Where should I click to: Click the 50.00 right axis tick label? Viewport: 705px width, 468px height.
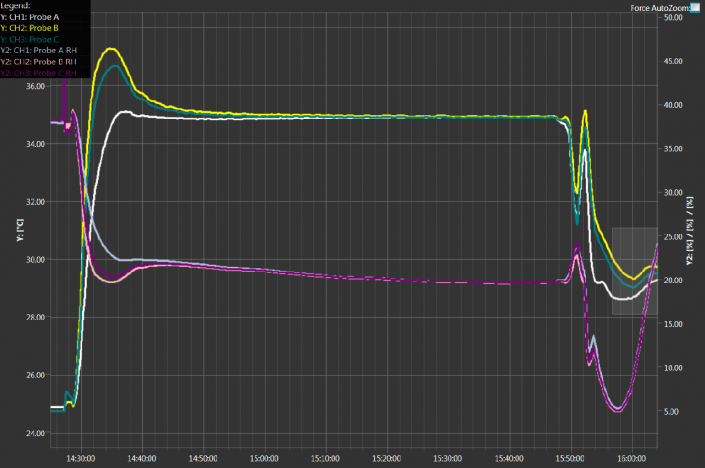point(673,17)
